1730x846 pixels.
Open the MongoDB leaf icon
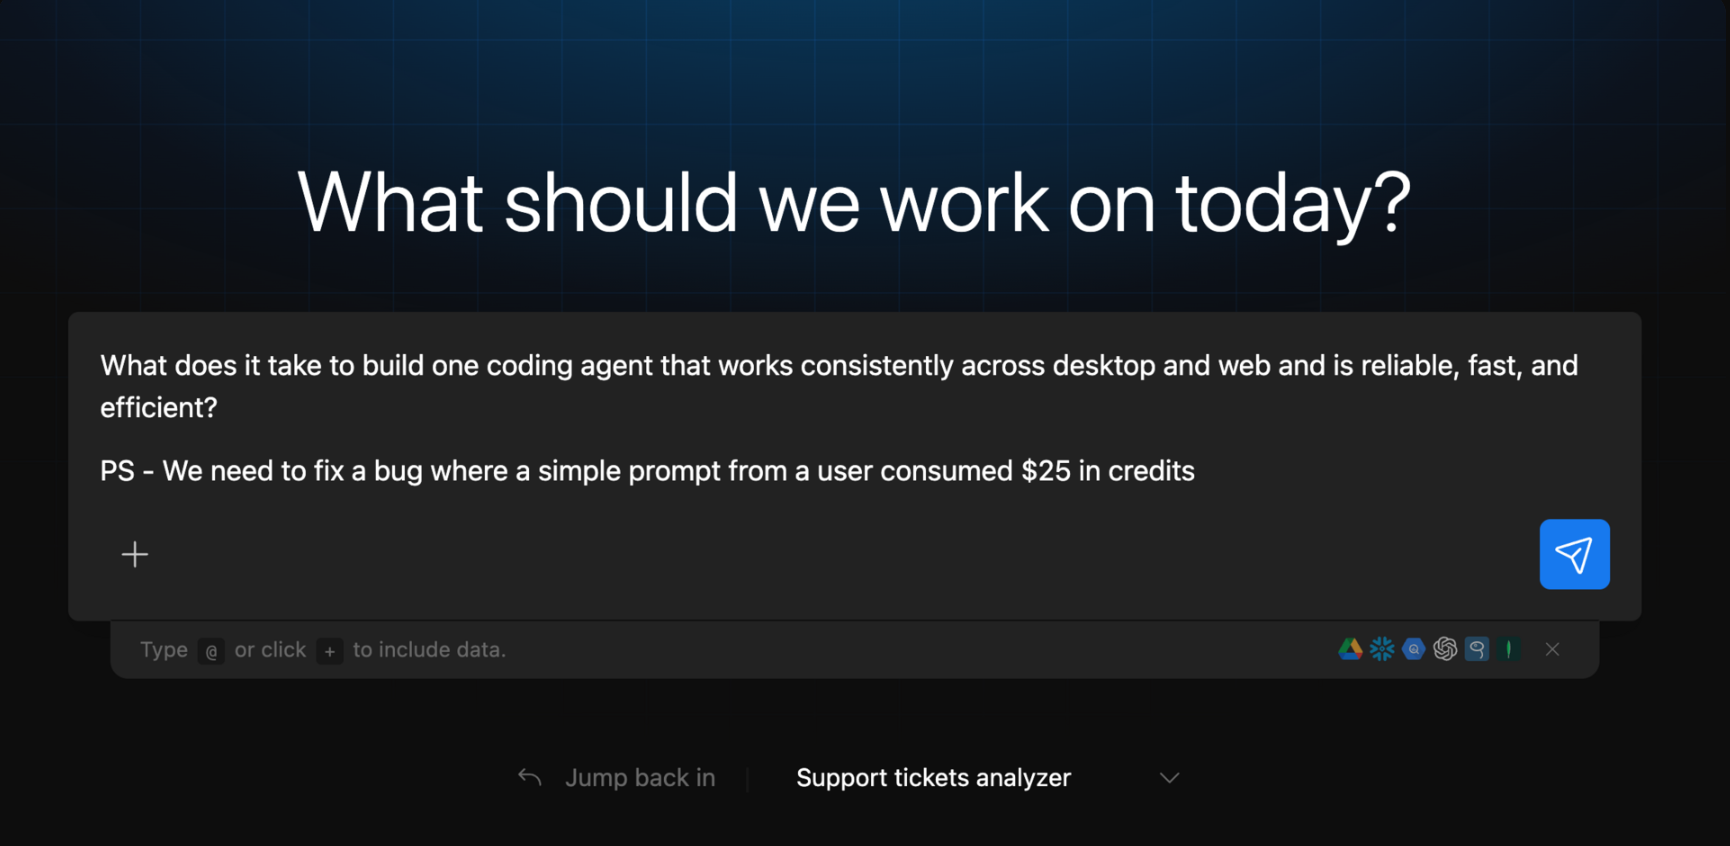click(x=1509, y=649)
